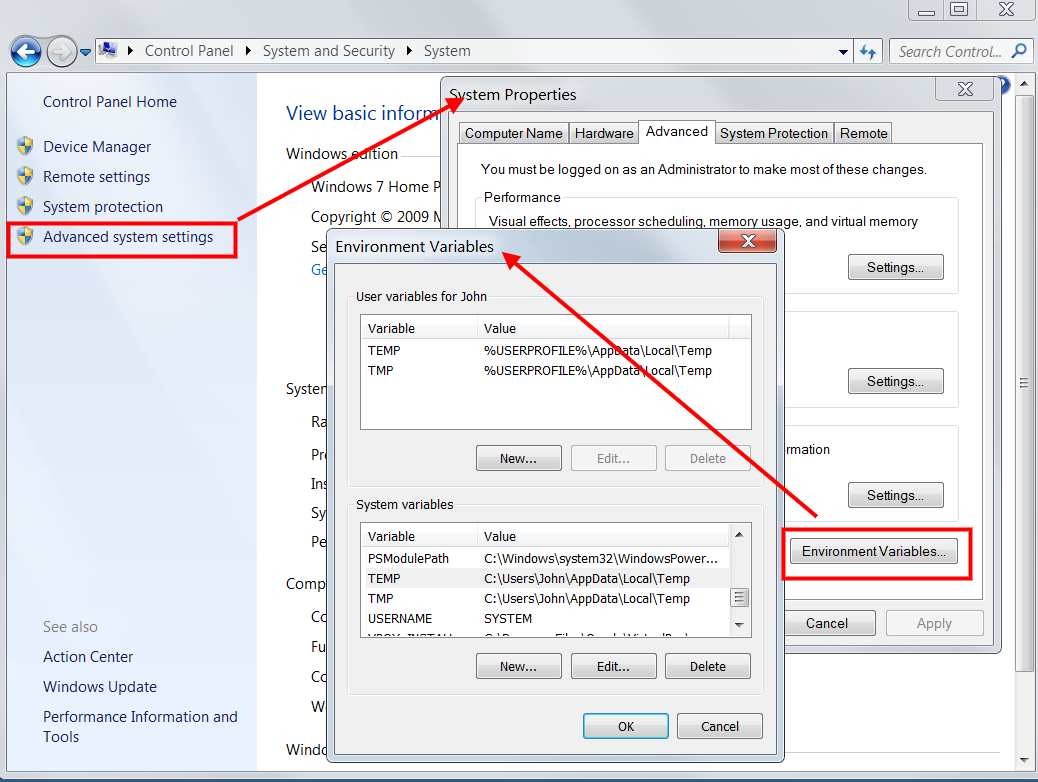Switch to the Hardware tab
Viewport: 1038px width, 782px height.
pyautogui.click(x=604, y=133)
